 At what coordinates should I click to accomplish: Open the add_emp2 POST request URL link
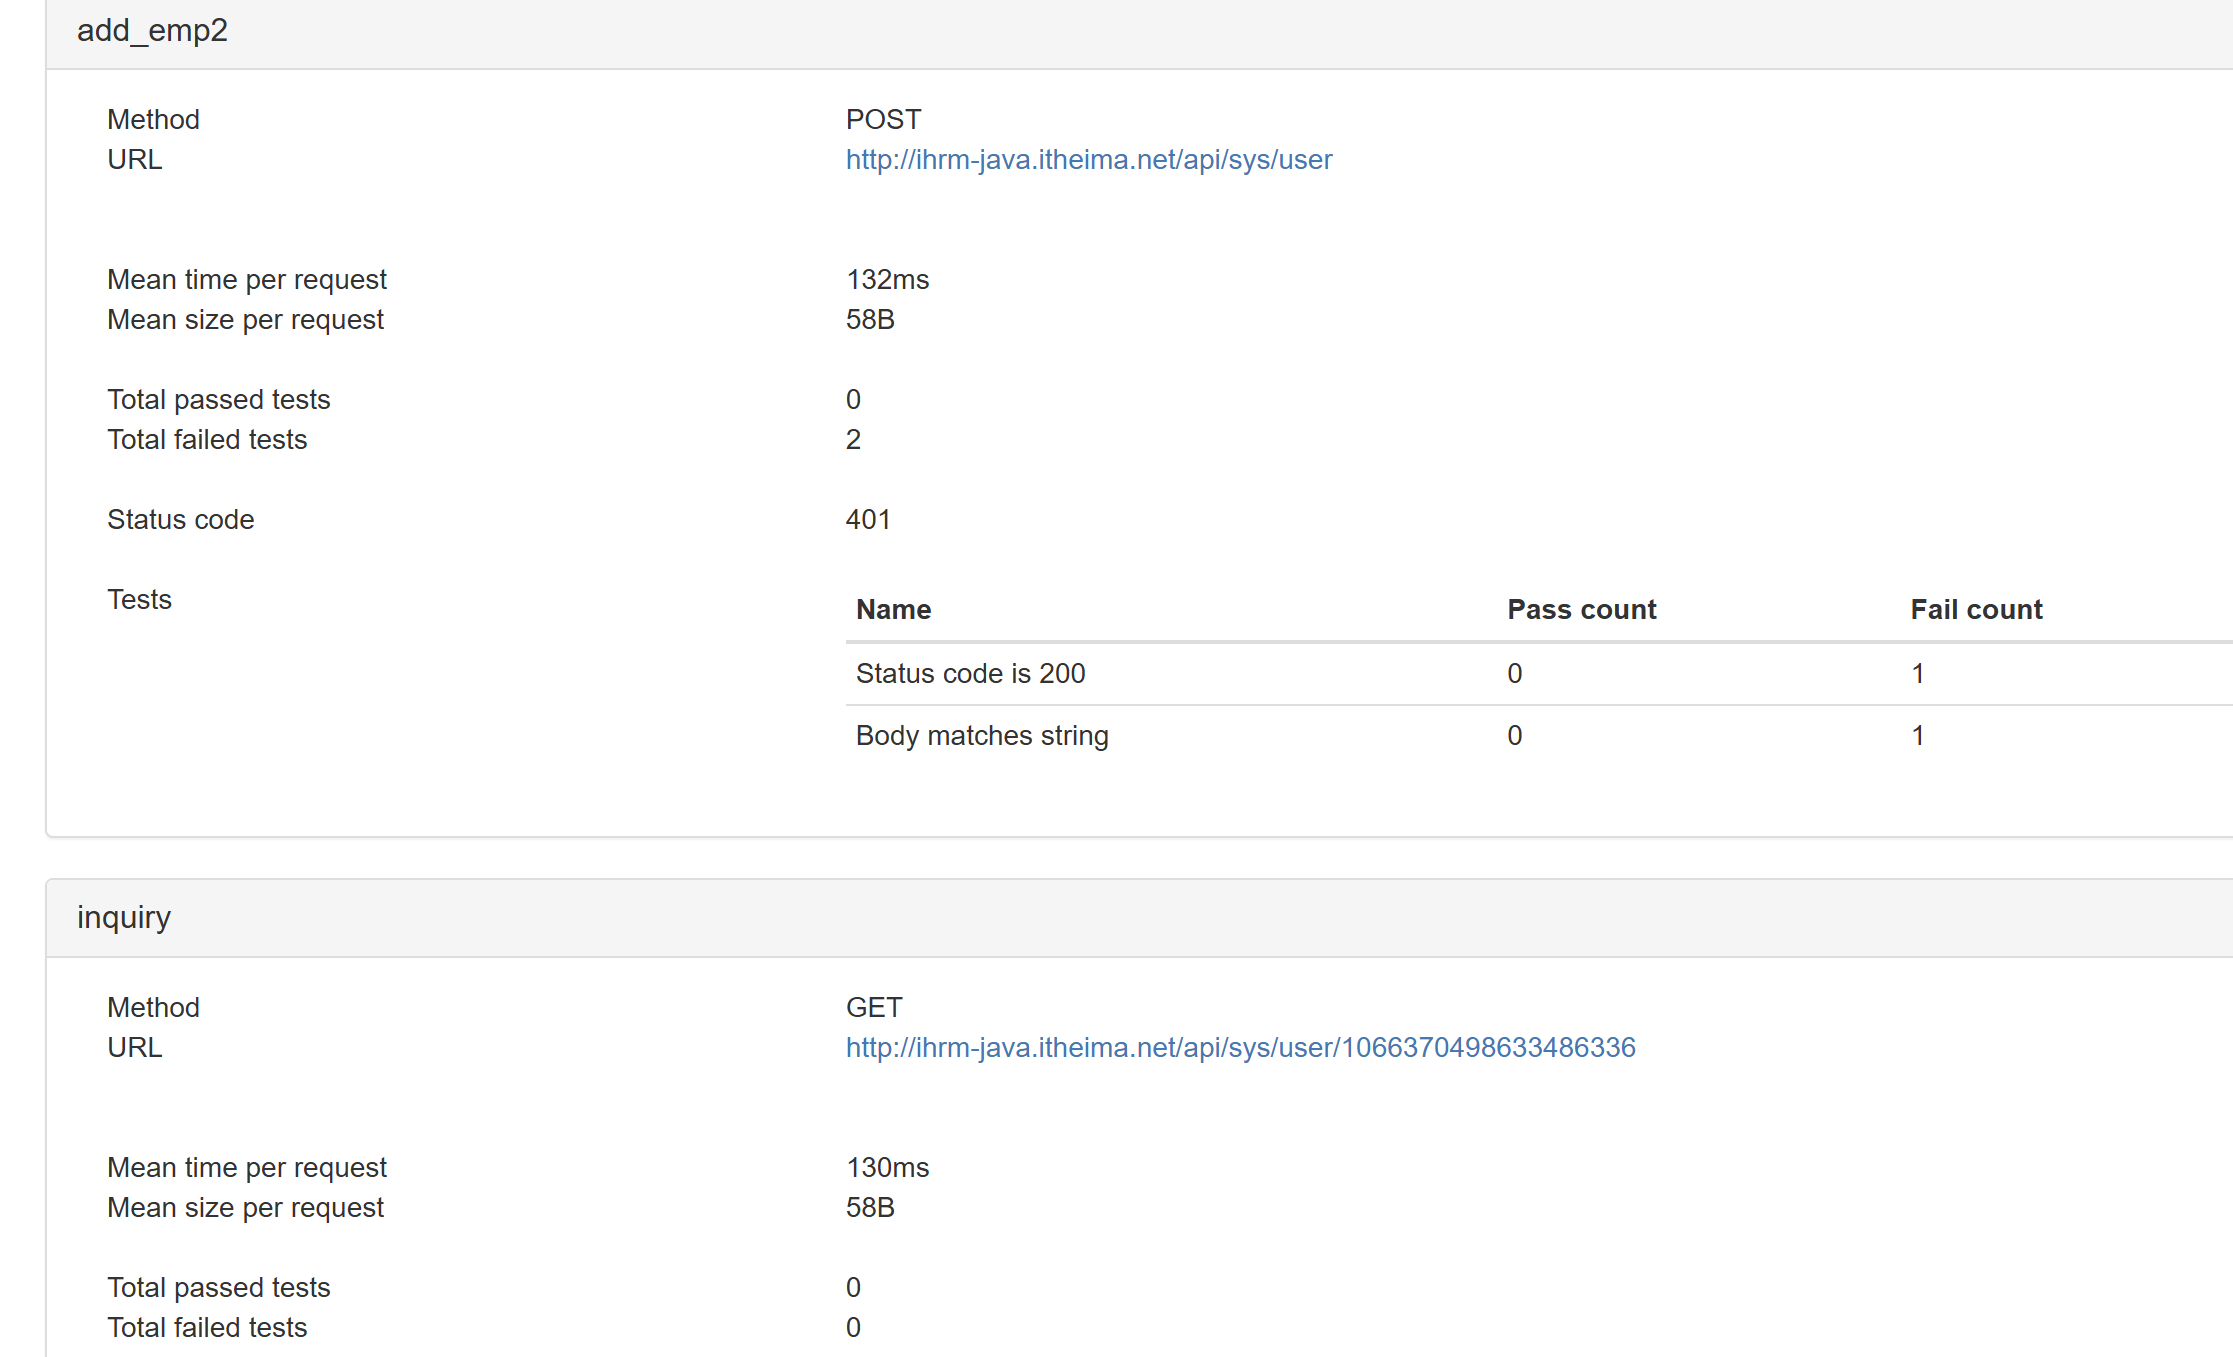1088,160
